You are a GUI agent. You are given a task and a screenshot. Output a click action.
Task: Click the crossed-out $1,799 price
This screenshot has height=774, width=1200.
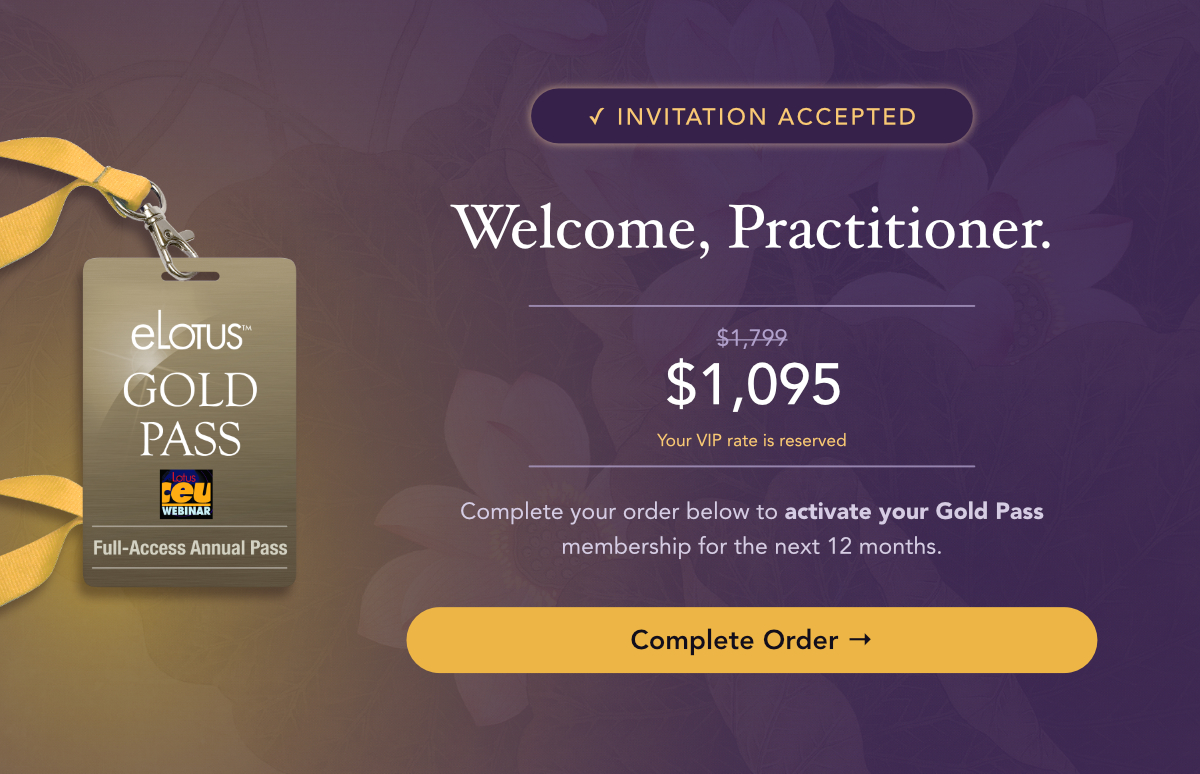tap(752, 338)
